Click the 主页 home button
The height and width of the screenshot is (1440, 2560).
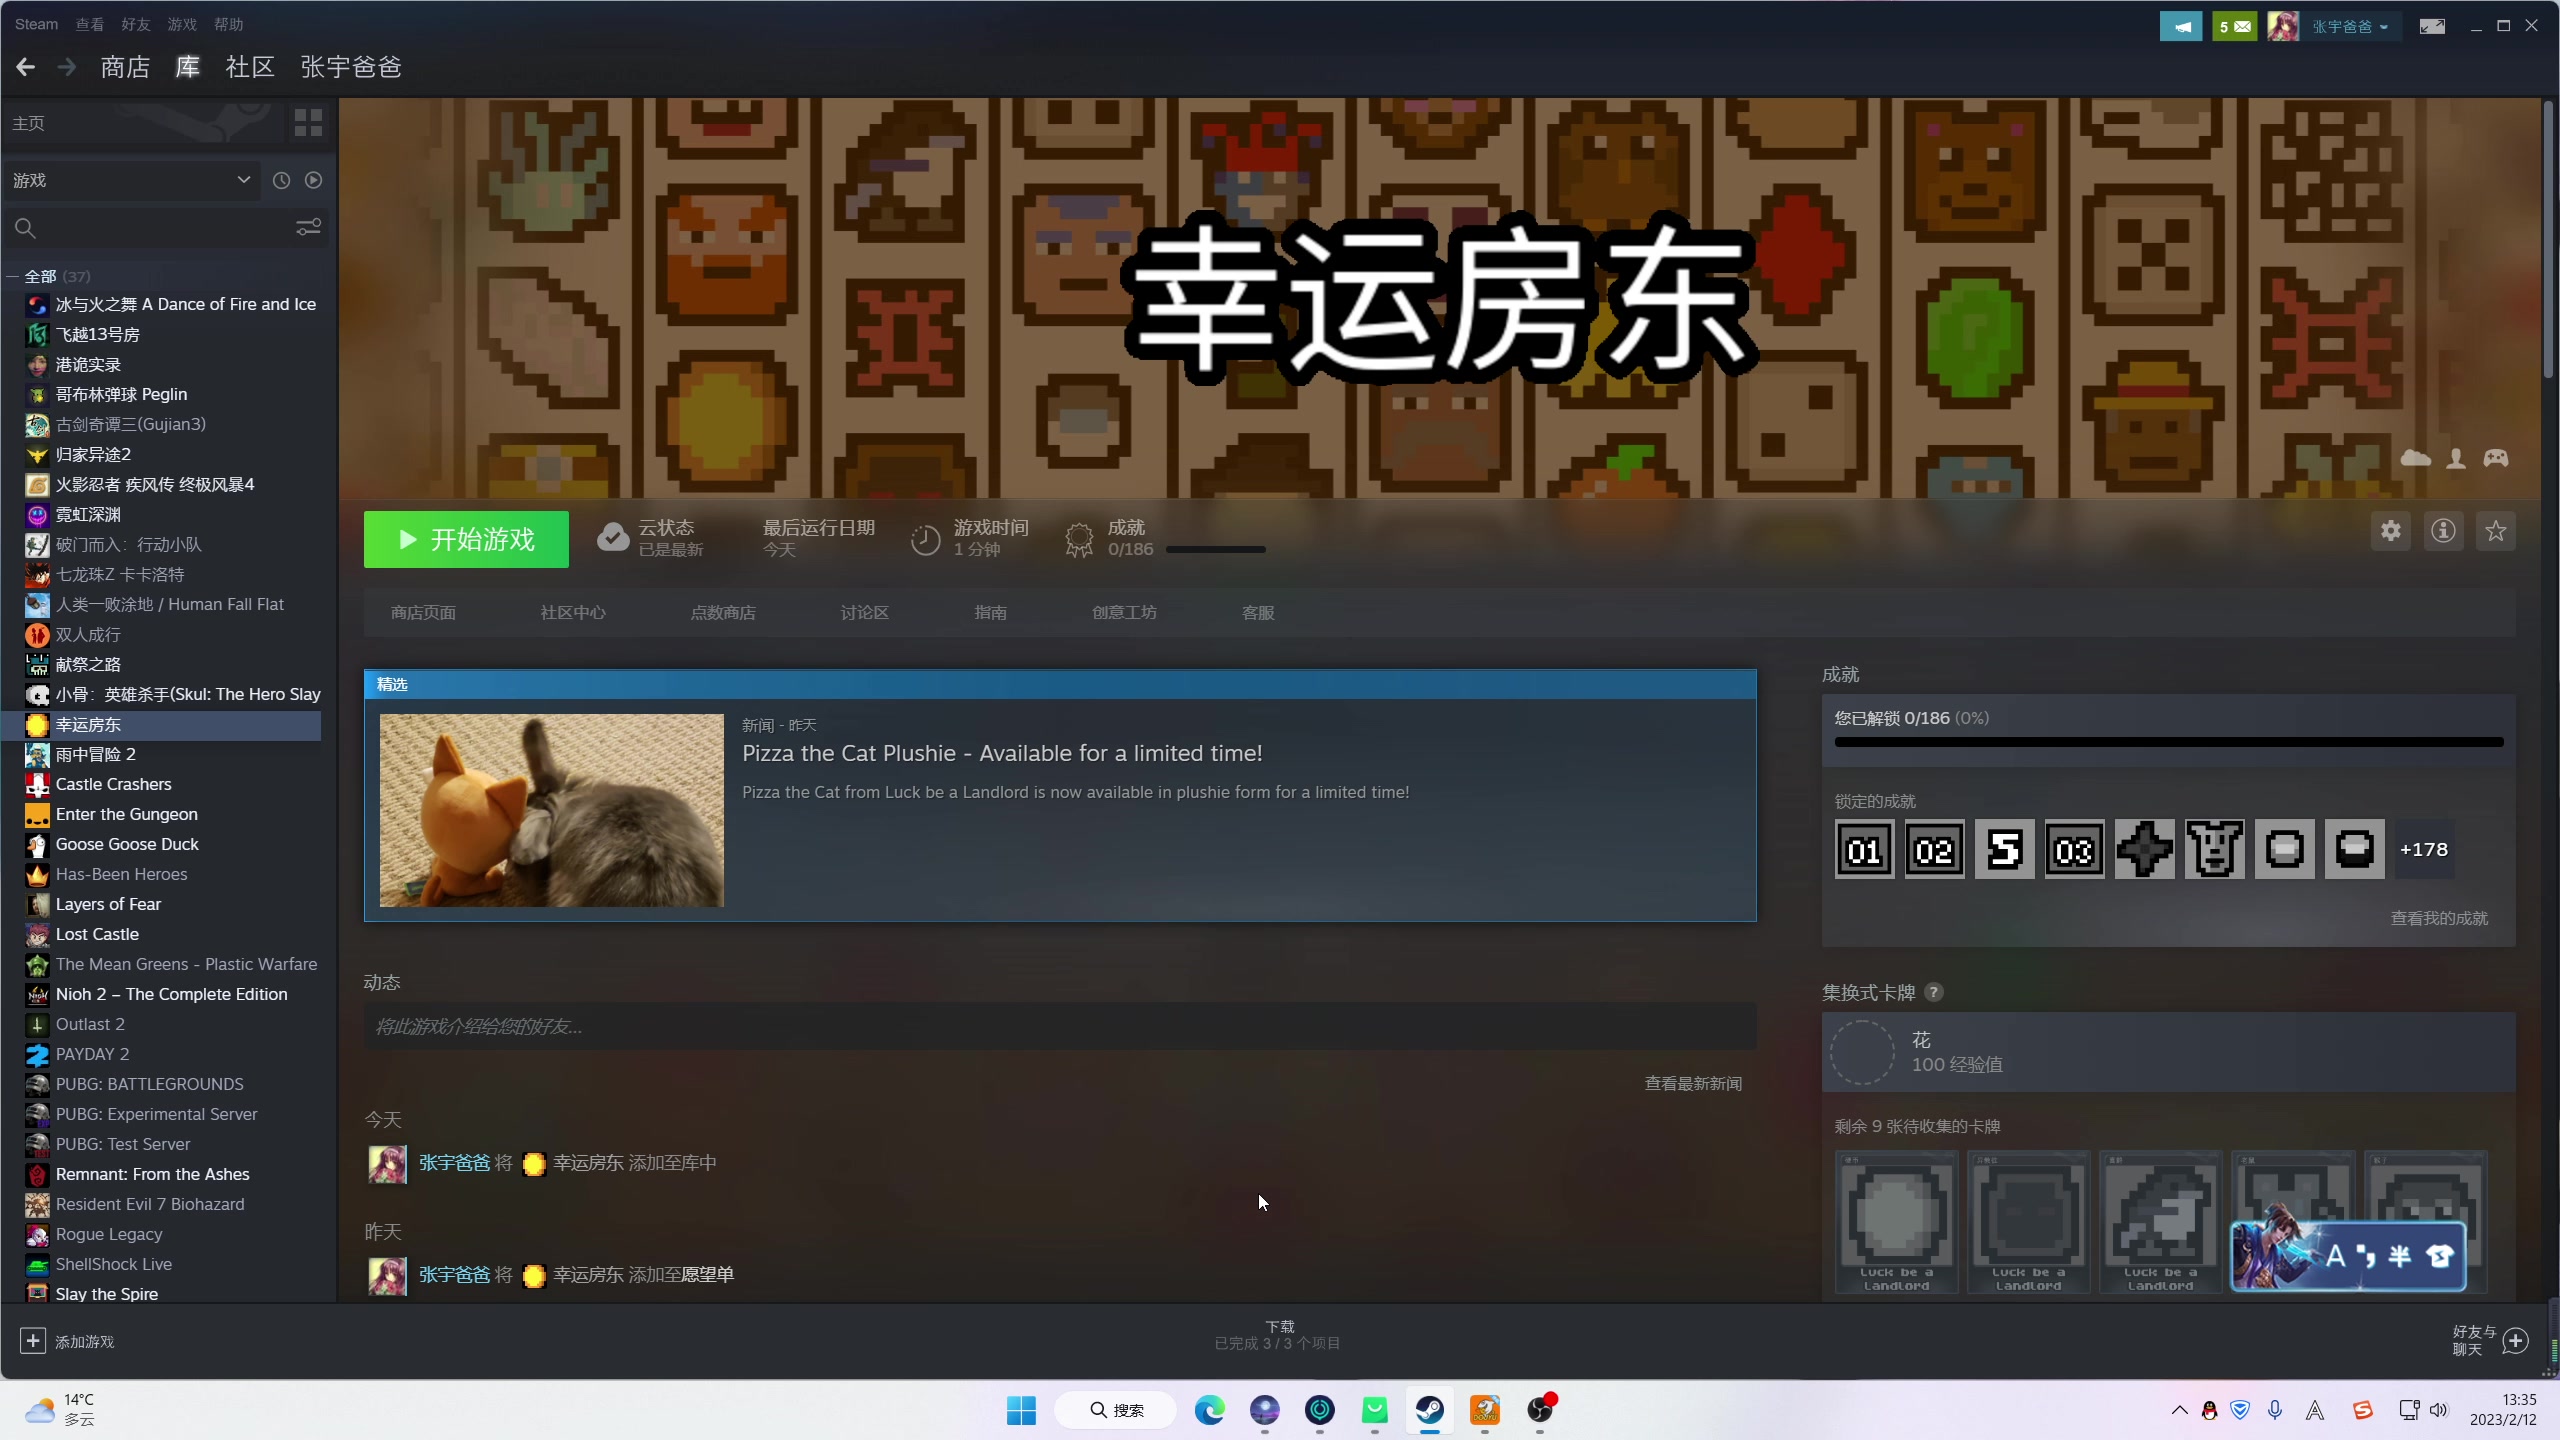click(145, 123)
